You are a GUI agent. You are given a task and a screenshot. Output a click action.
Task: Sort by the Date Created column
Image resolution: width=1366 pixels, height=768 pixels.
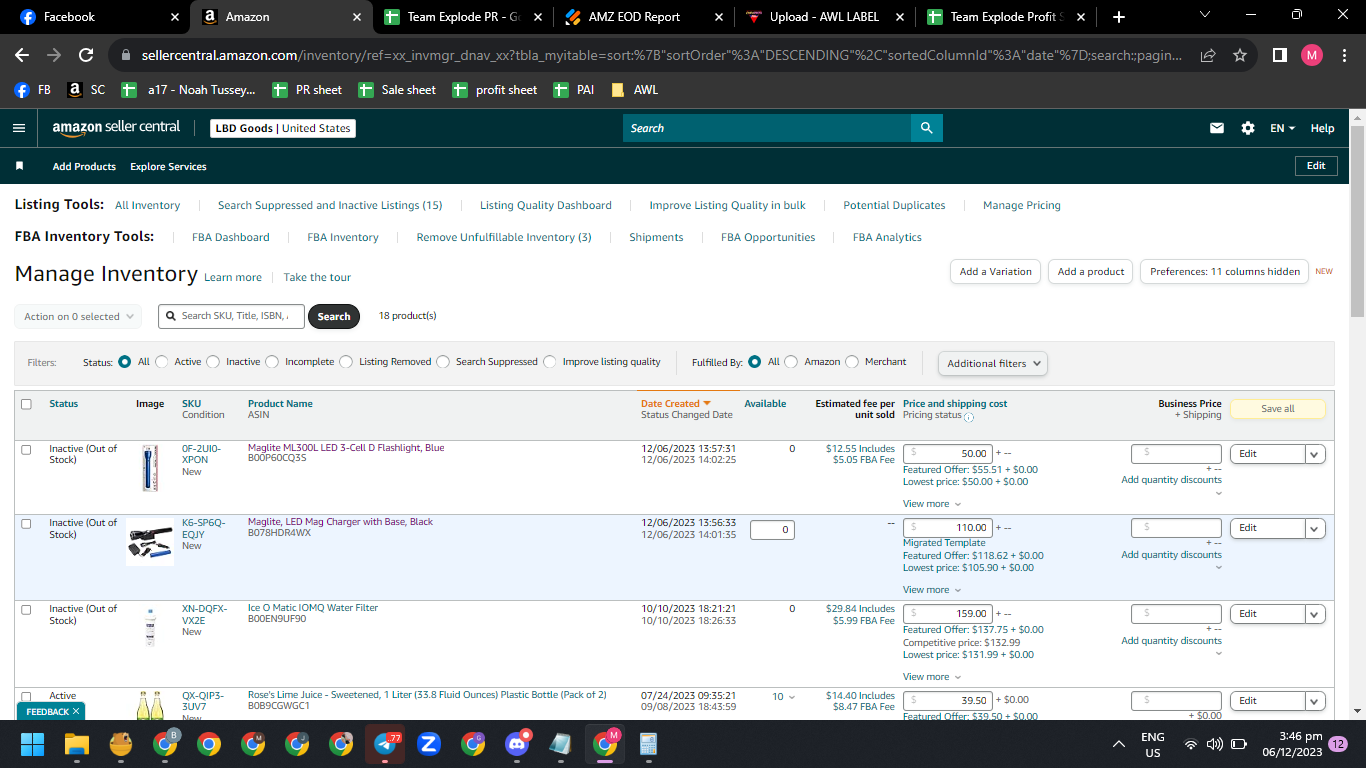click(675, 404)
